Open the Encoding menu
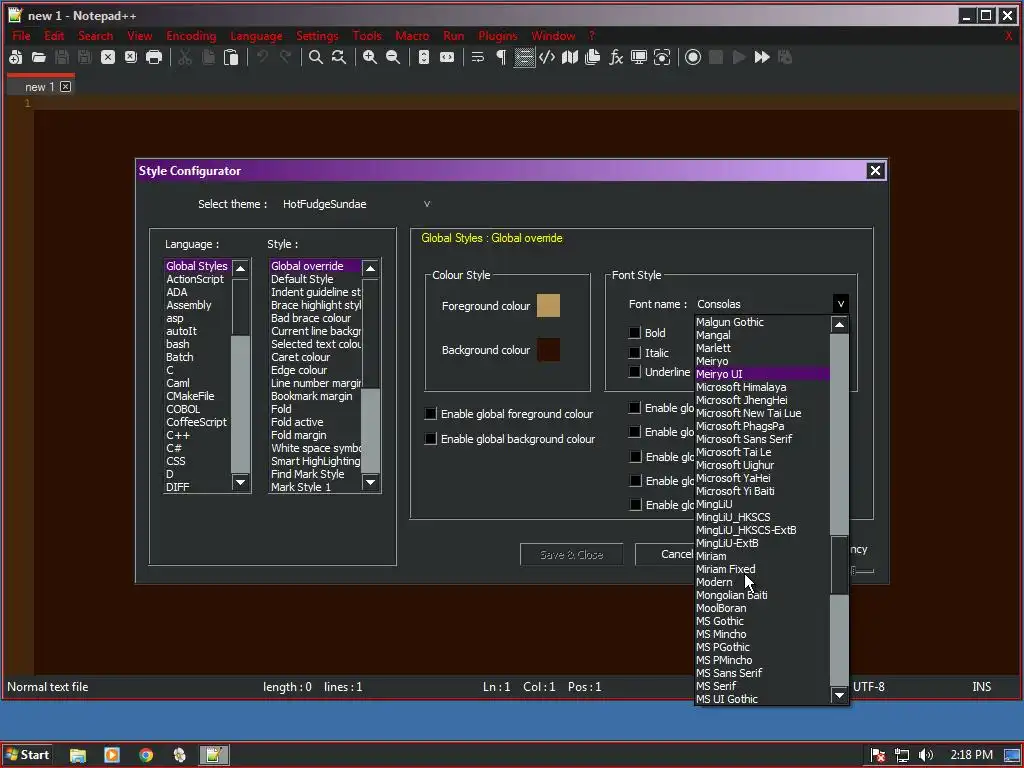1024x768 pixels. point(191,36)
